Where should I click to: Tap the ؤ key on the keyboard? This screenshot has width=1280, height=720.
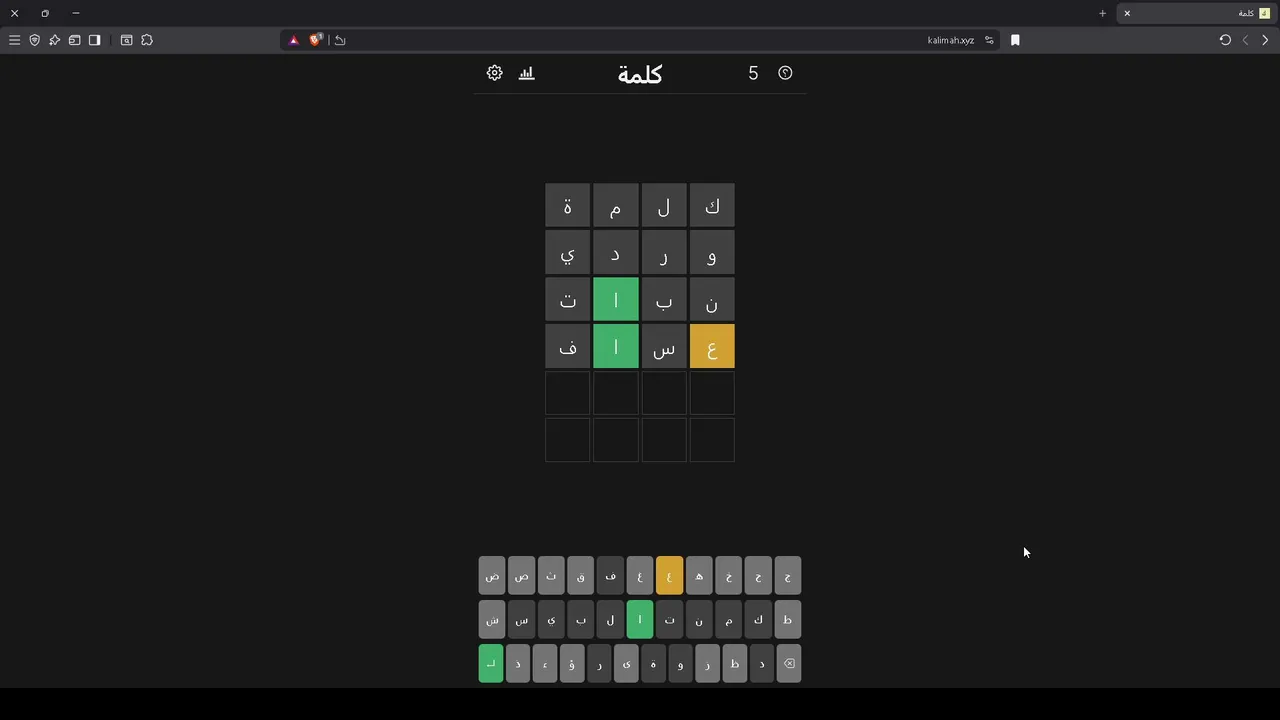point(572,663)
